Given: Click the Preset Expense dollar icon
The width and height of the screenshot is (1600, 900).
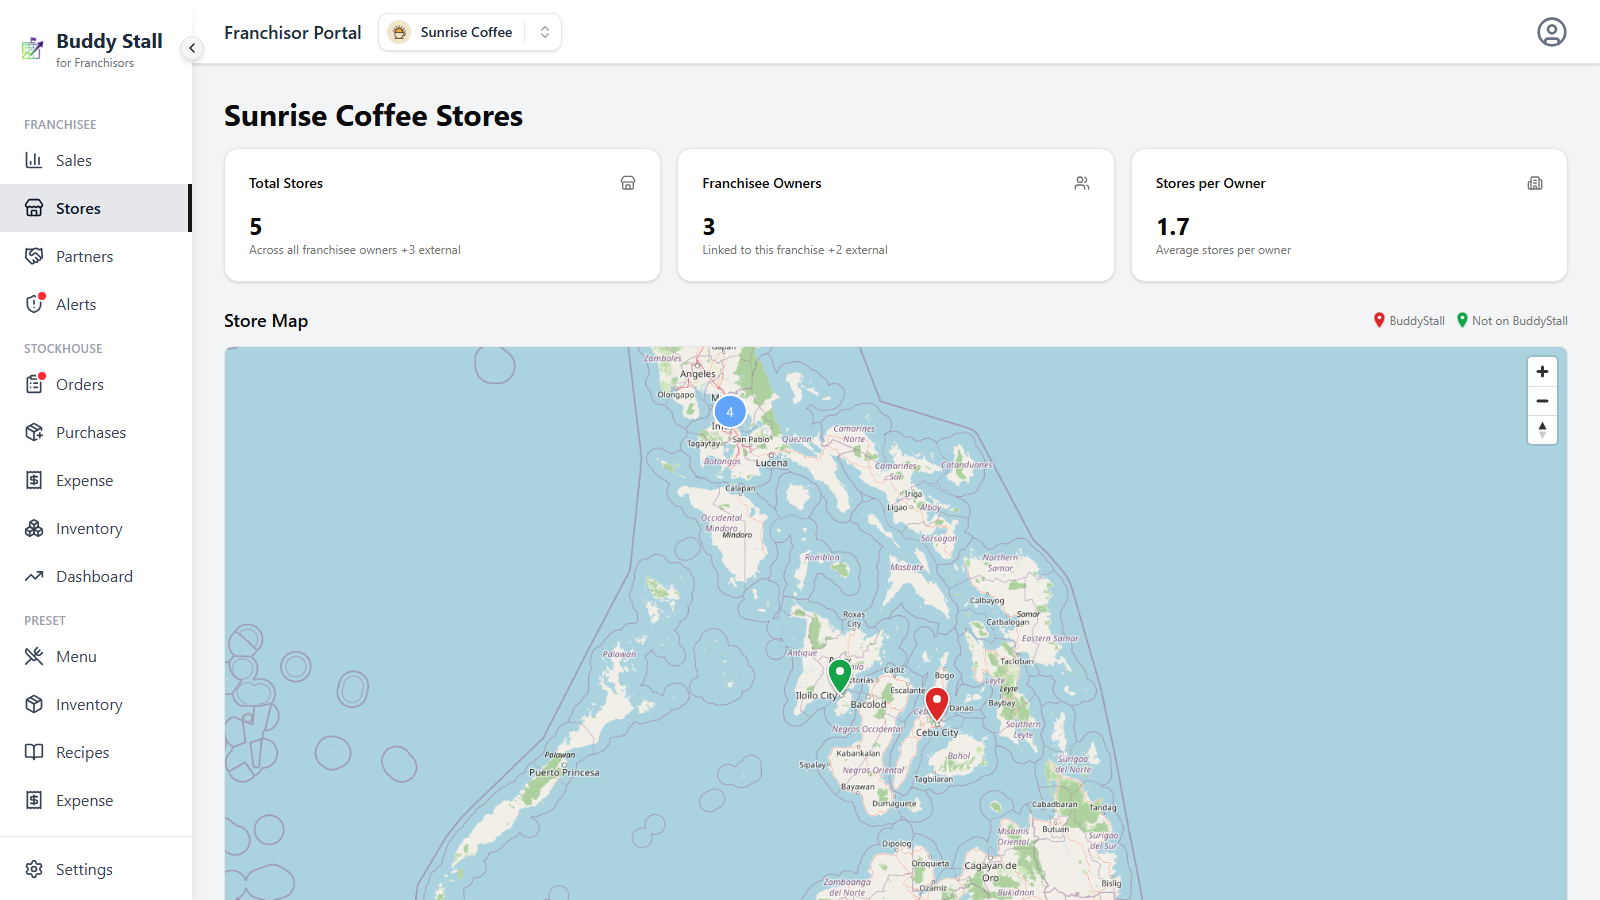Looking at the screenshot, I should pyautogui.click(x=34, y=800).
